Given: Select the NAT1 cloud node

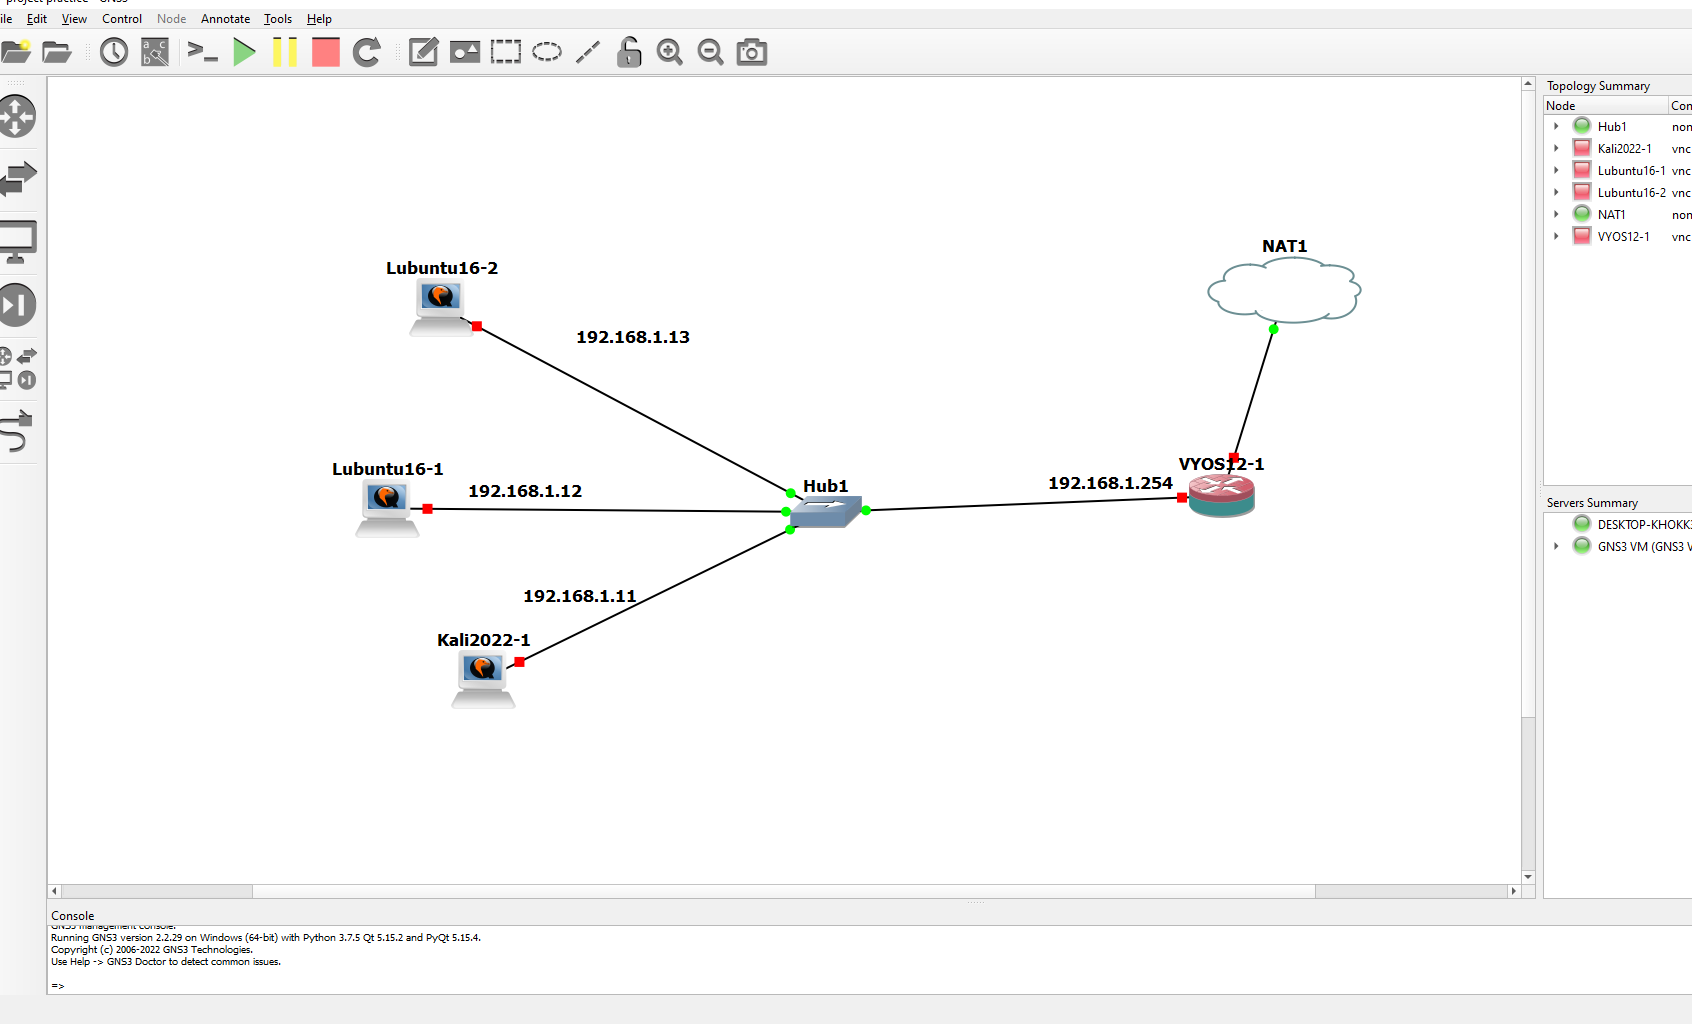Looking at the screenshot, I should [1284, 290].
